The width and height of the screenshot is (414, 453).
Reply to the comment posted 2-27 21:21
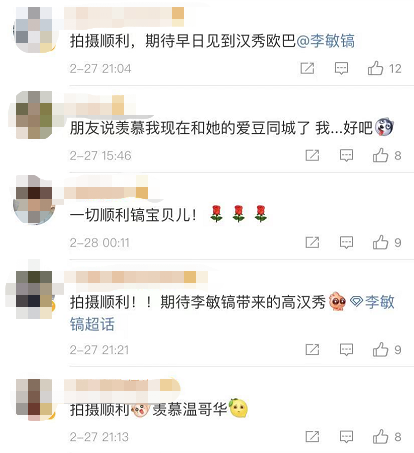click(346, 349)
